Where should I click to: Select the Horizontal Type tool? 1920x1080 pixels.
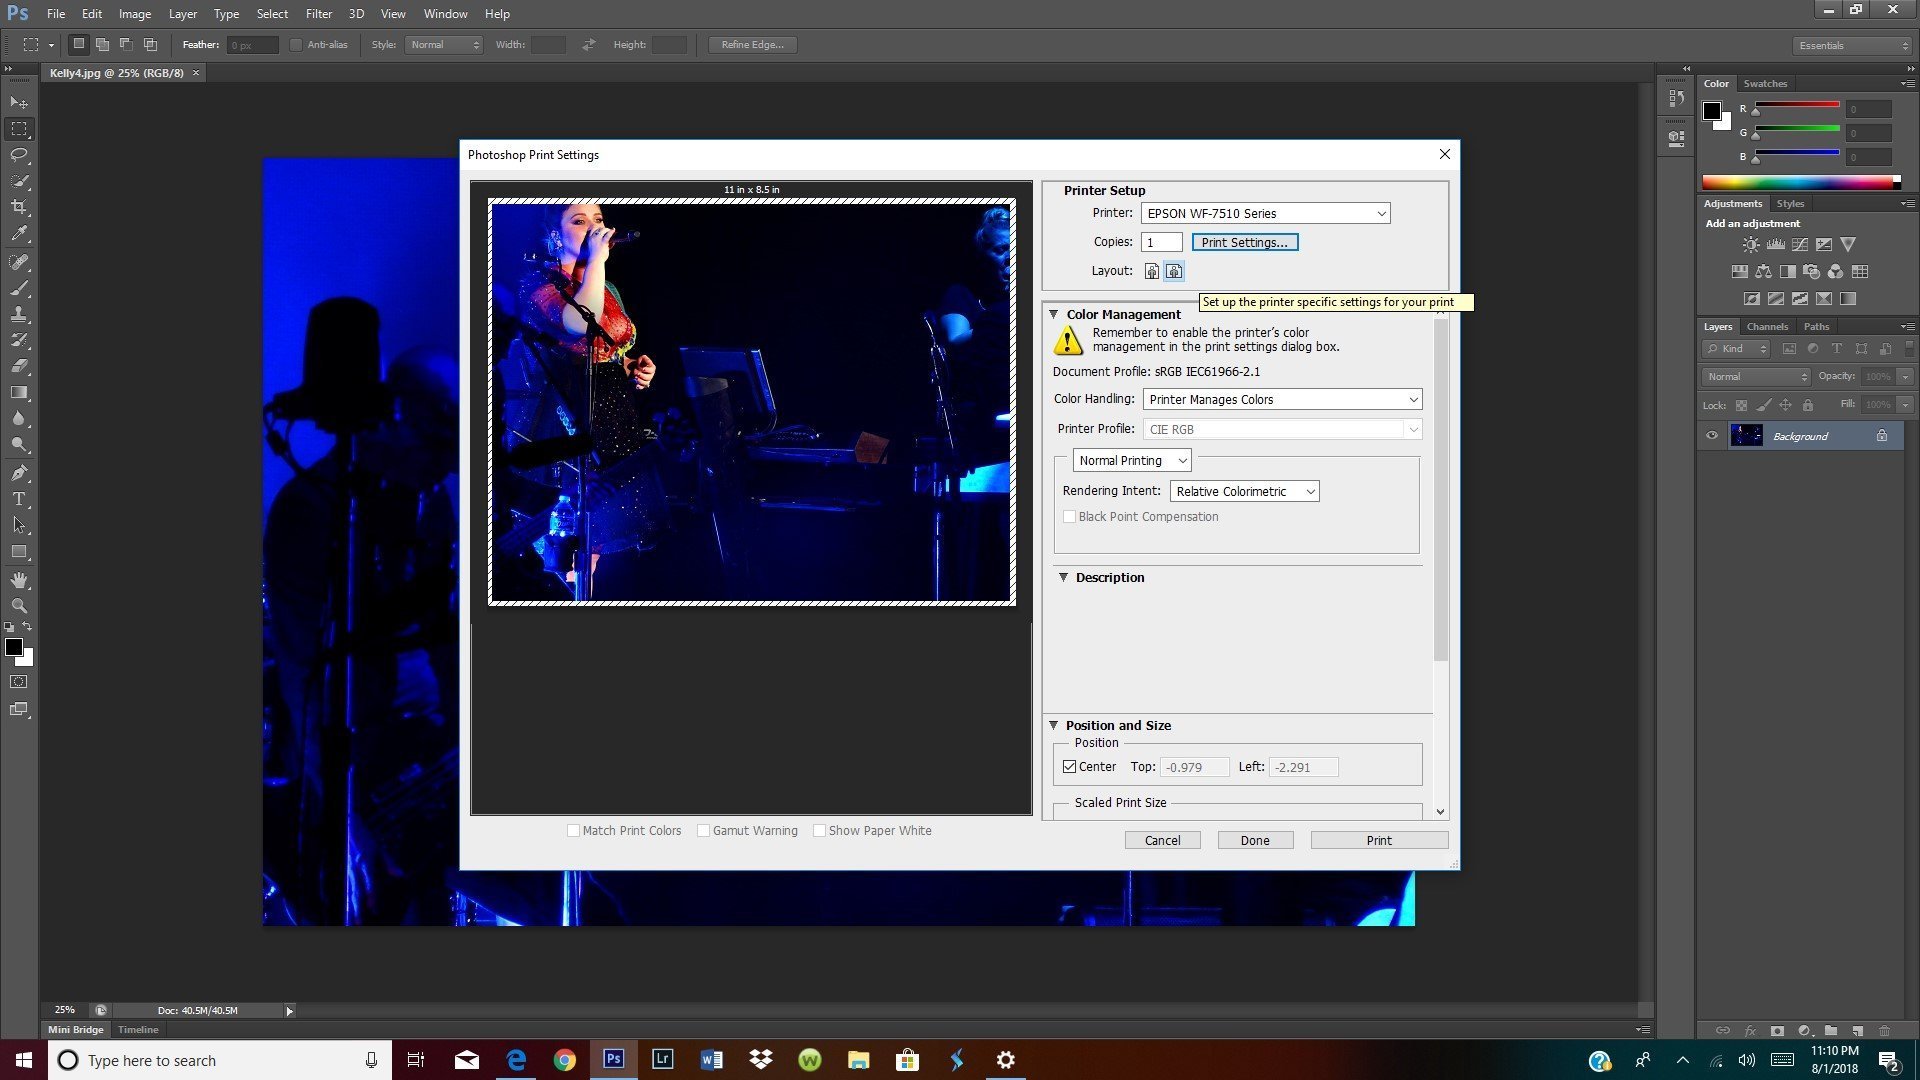pos(19,499)
